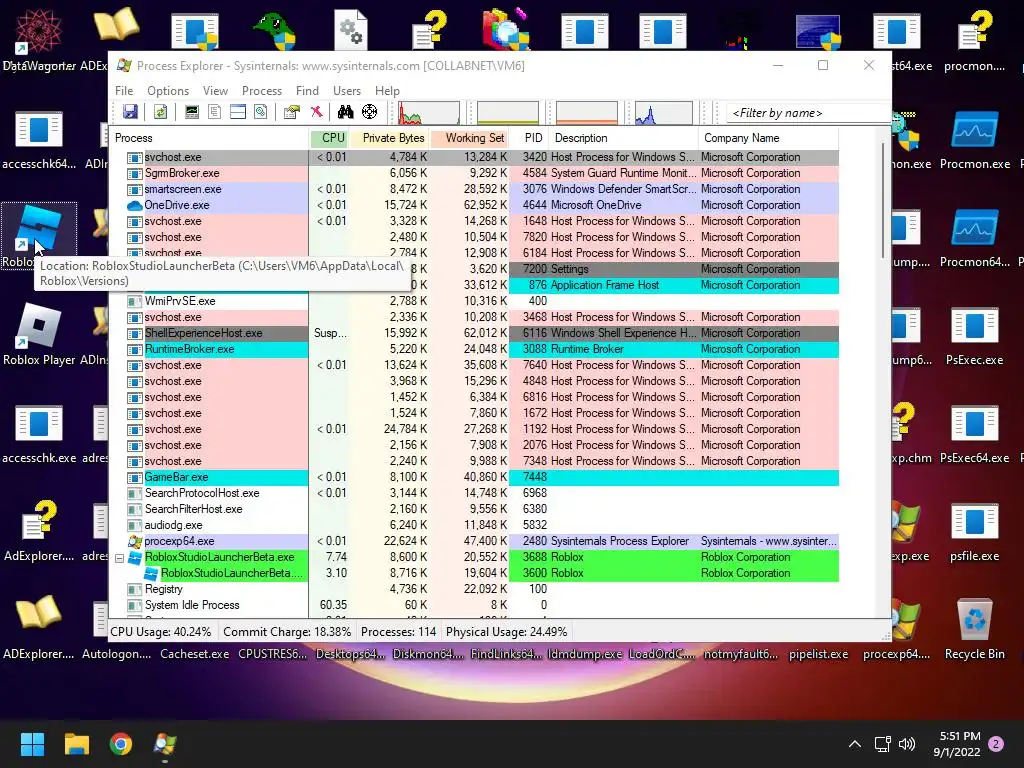Viewport: 1024px width, 768px height.
Task: Select the Roblox Player desktop icon
Action: click(39, 334)
